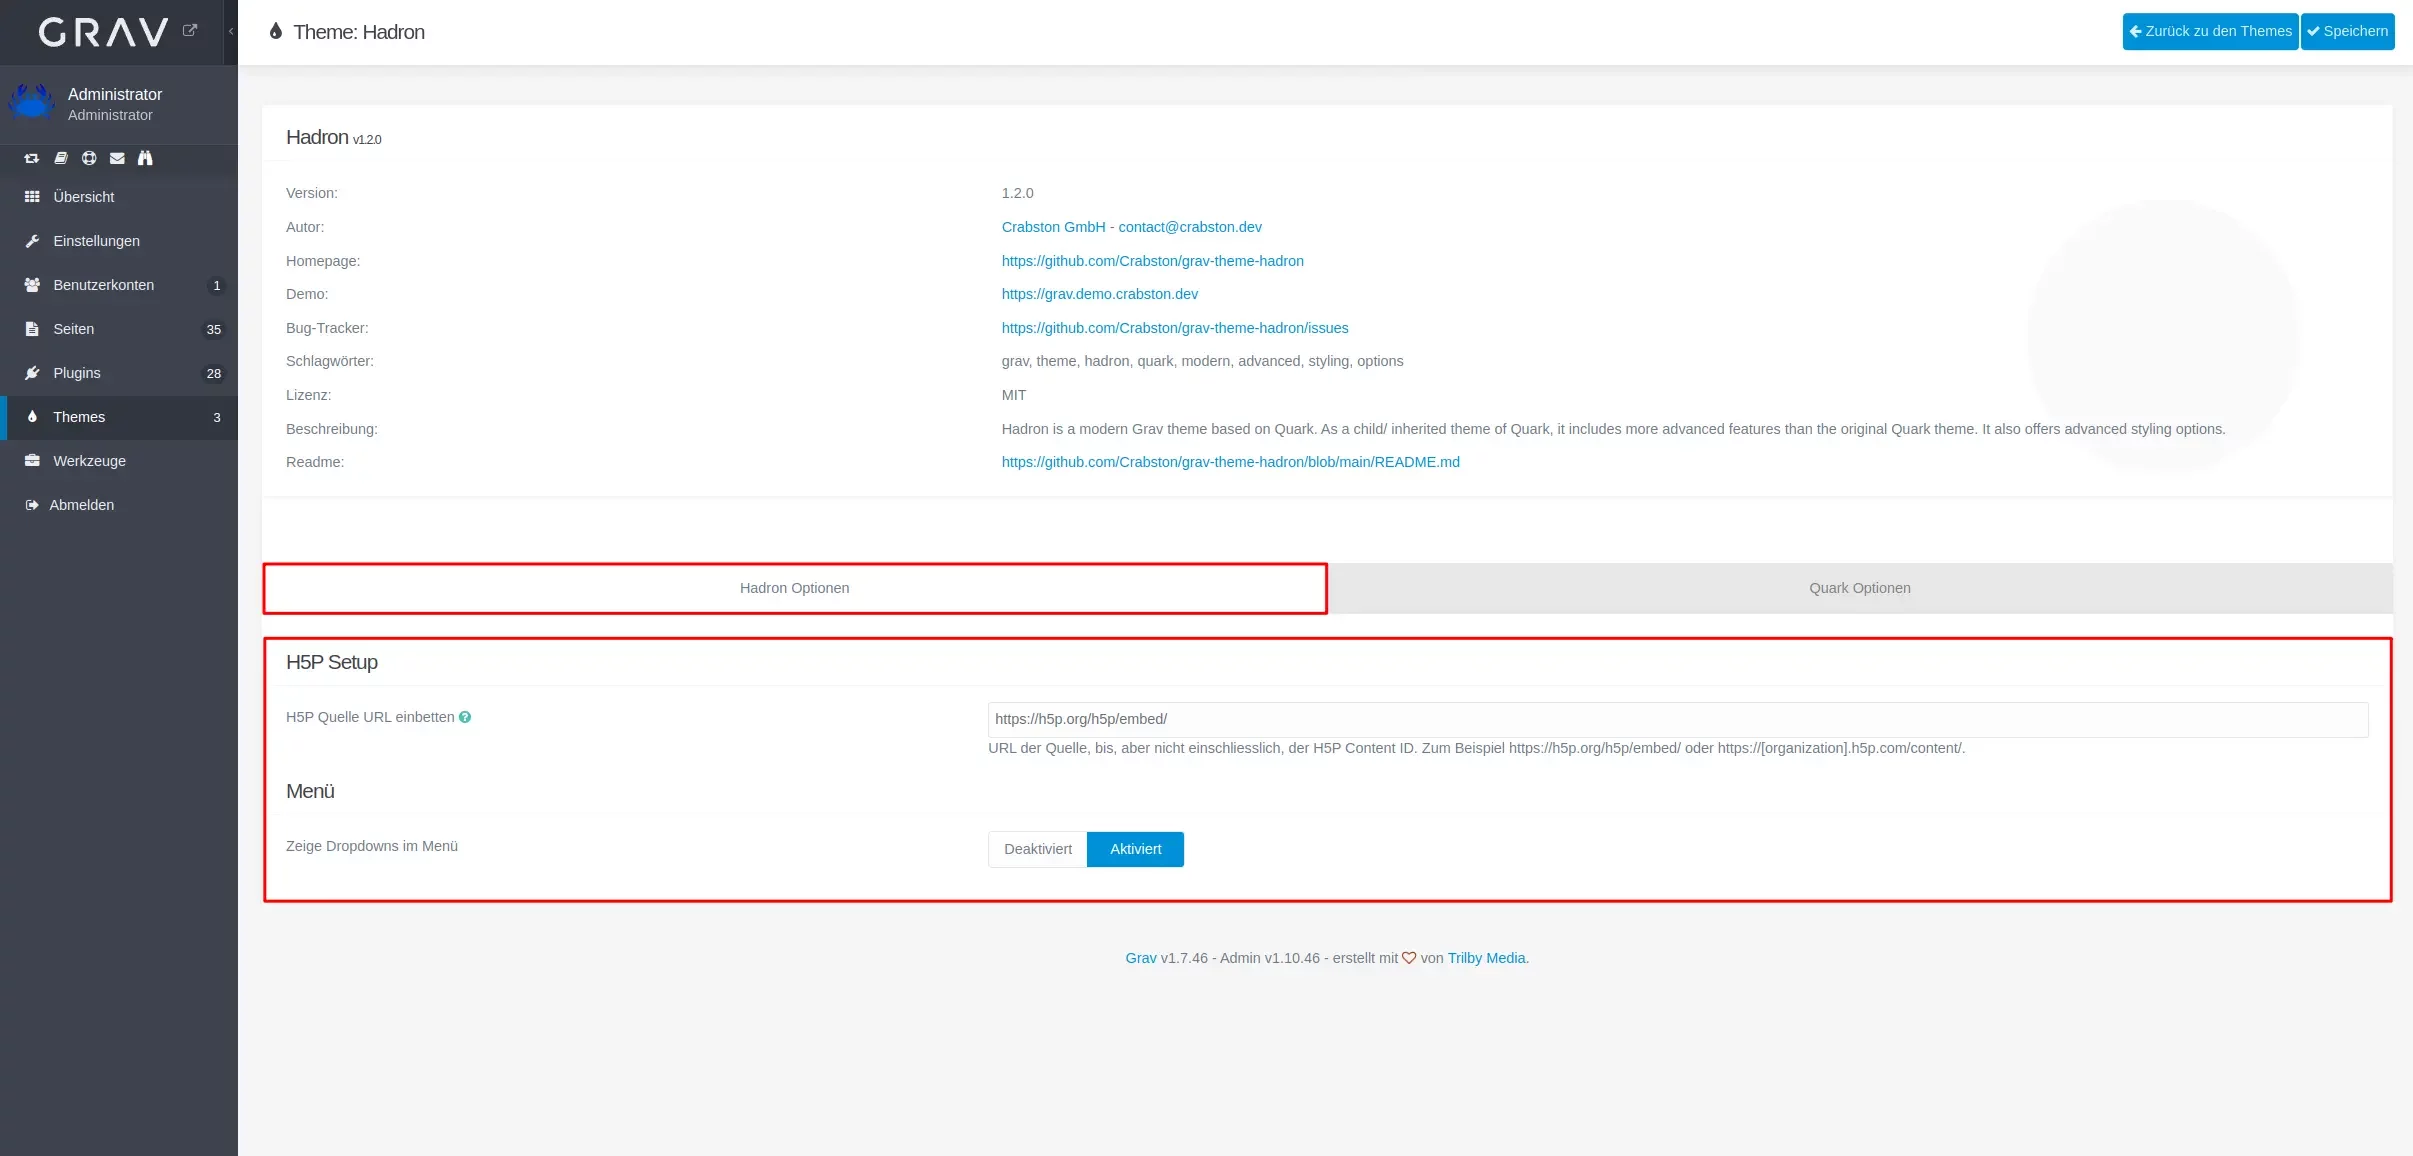This screenshot has width=2413, height=1156.
Task: Switch to Quark Optionen tab
Action: coord(1859,588)
